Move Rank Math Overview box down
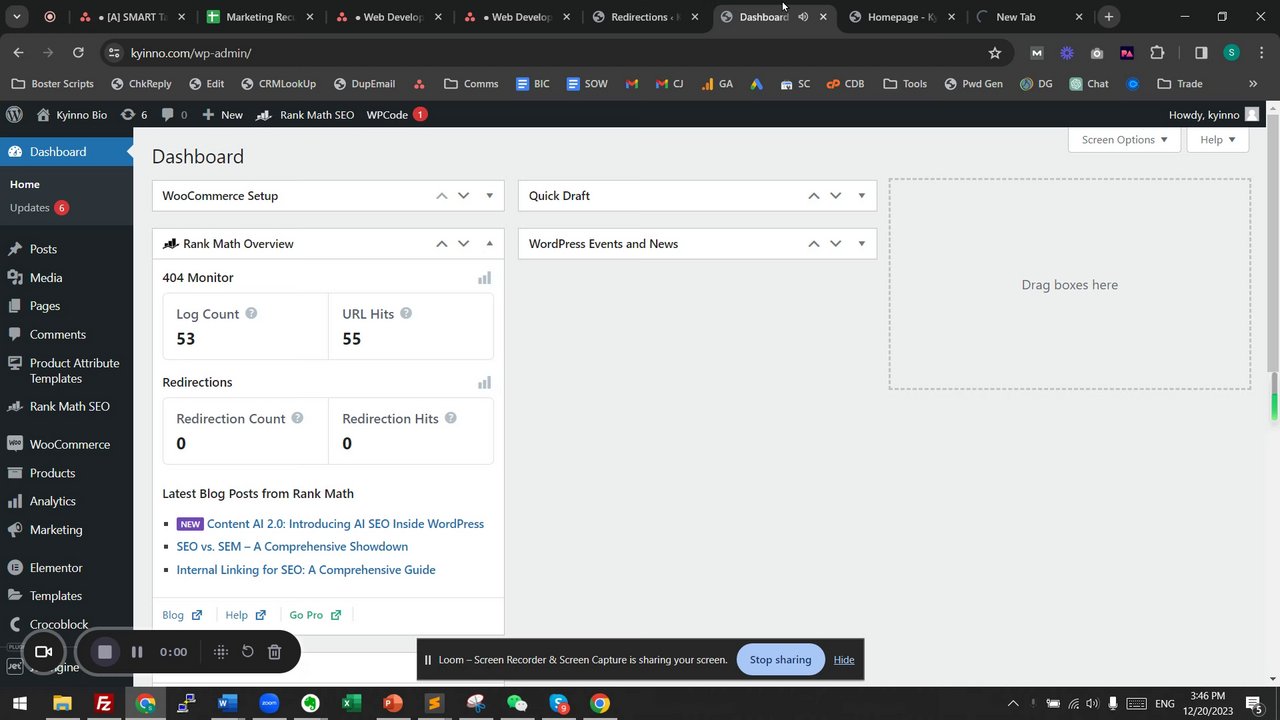Viewport: 1280px width, 720px height. pos(463,244)
